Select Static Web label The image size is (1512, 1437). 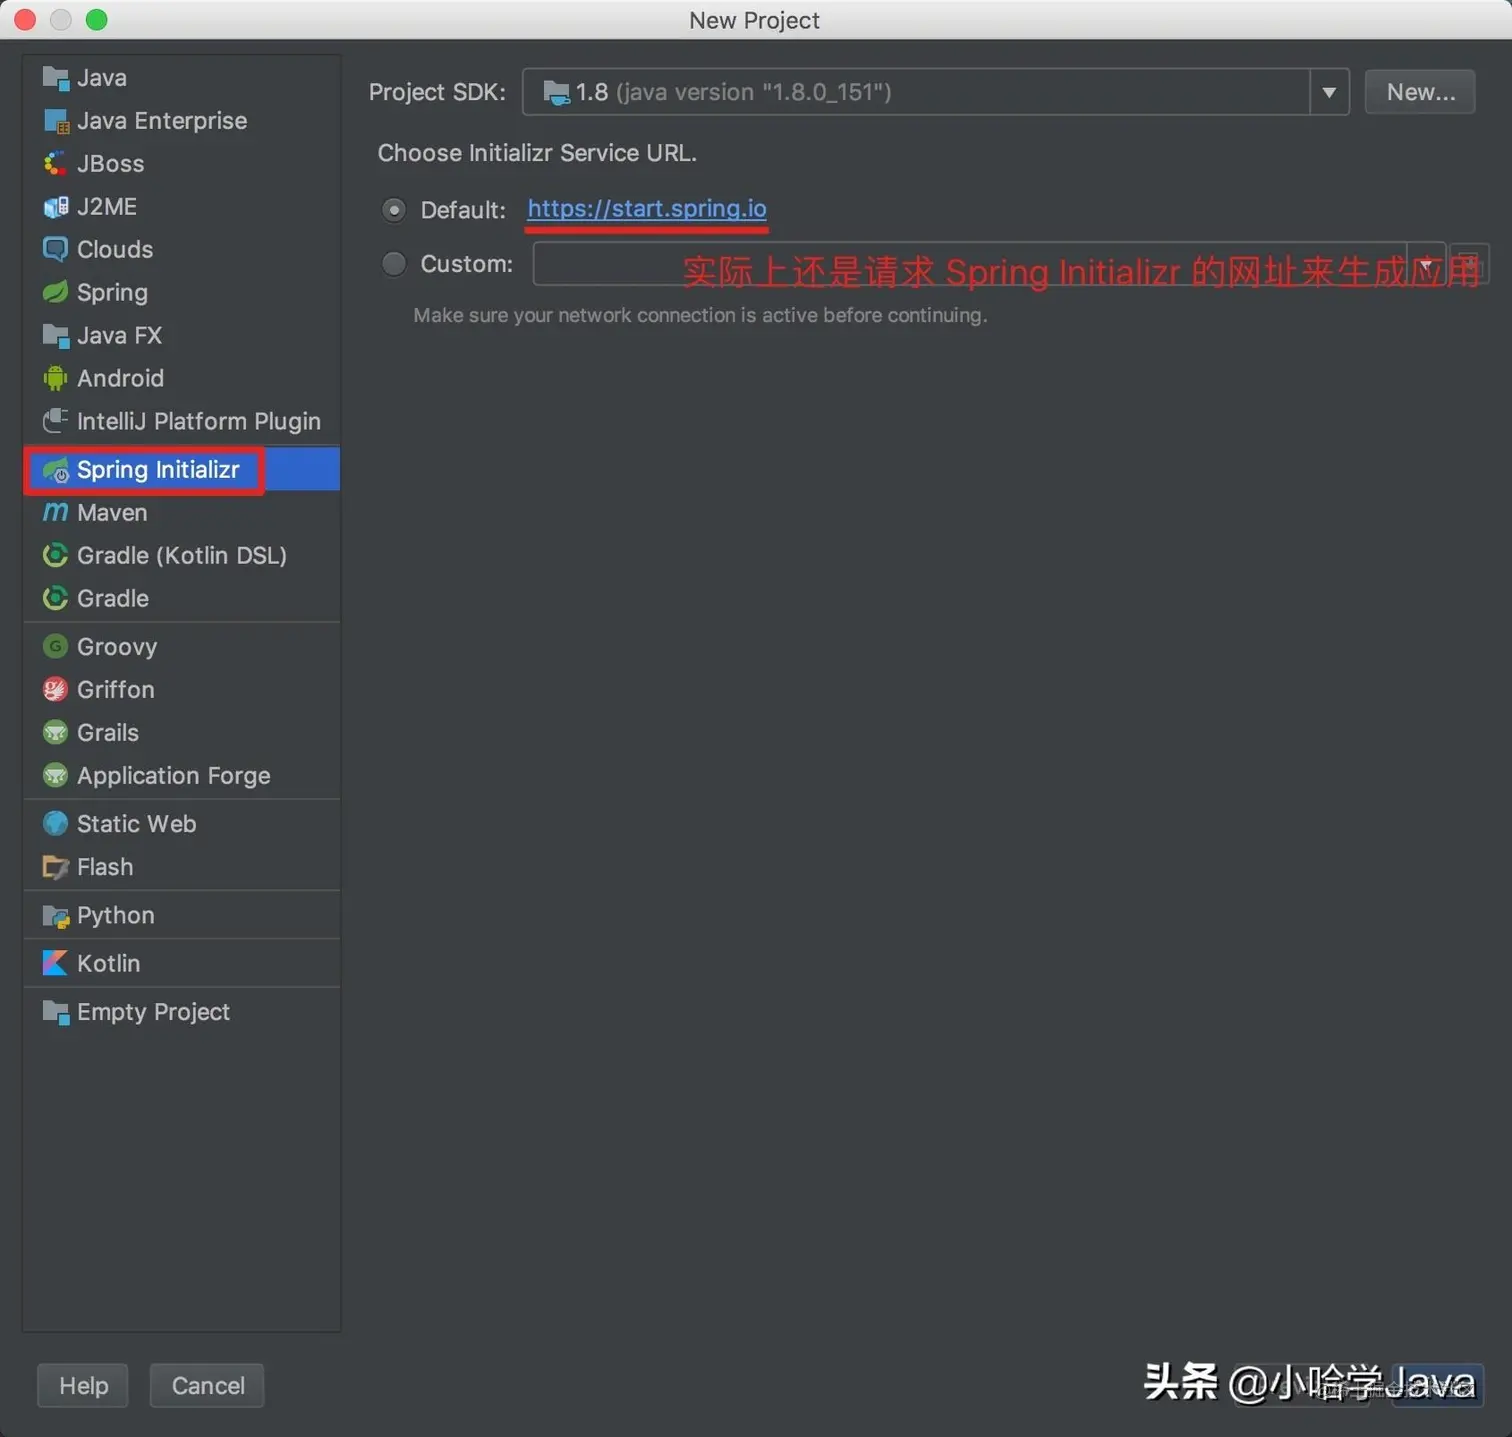[137, 824]
